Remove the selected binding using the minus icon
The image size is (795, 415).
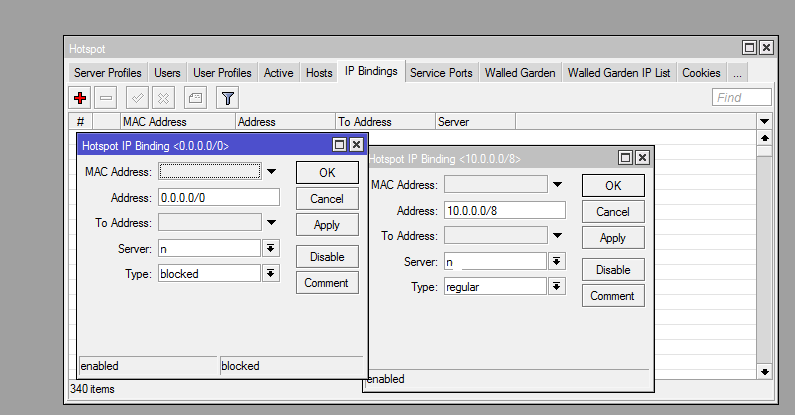(105, 98)
